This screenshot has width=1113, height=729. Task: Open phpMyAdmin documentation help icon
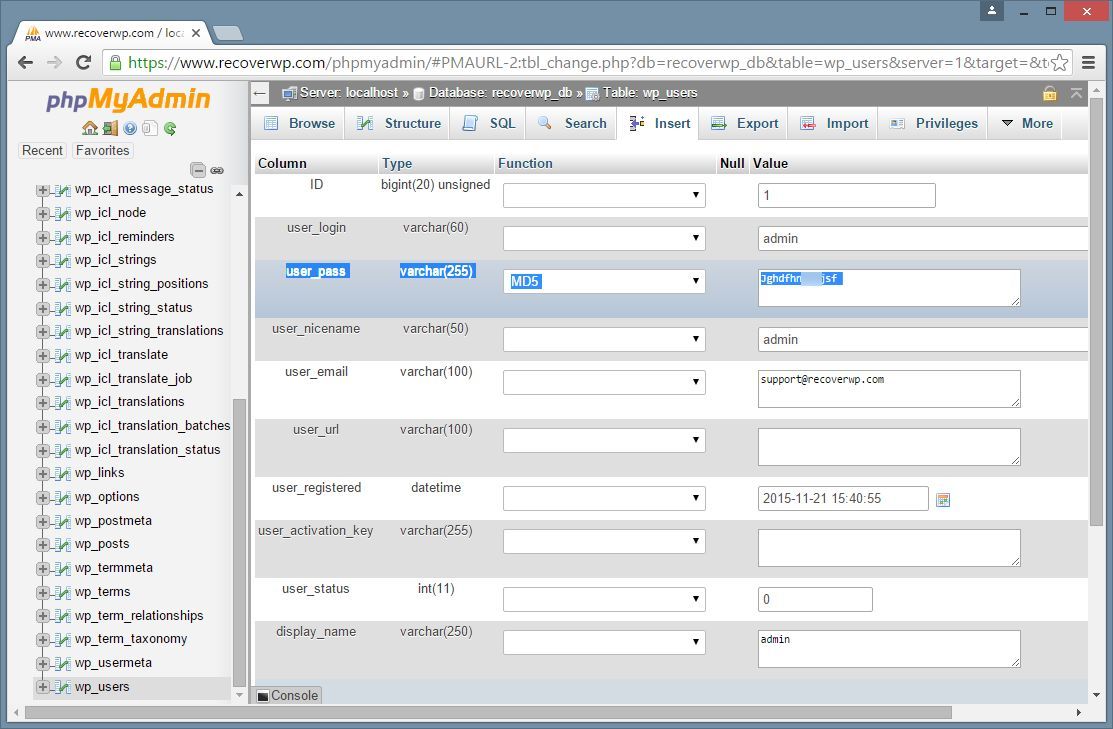pyautogui.click(x=130, y=128)
